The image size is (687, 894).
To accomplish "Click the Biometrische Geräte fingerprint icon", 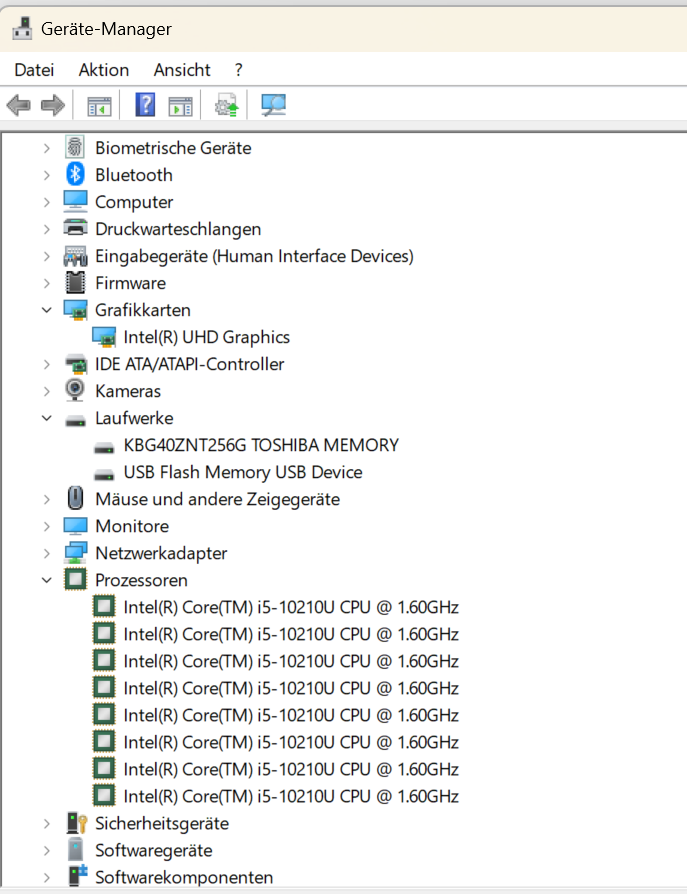I will [x=75, y=147].
